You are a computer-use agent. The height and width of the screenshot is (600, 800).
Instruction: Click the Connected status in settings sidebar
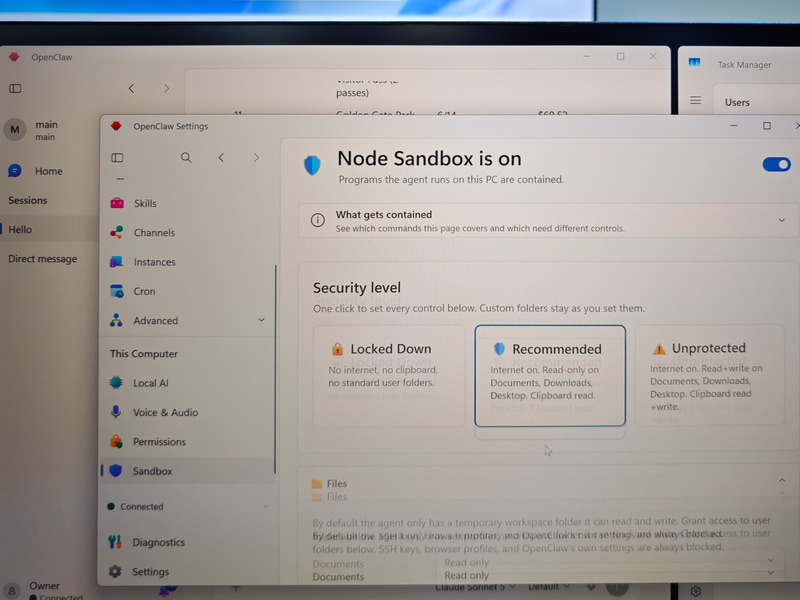[x=142, y=507]
